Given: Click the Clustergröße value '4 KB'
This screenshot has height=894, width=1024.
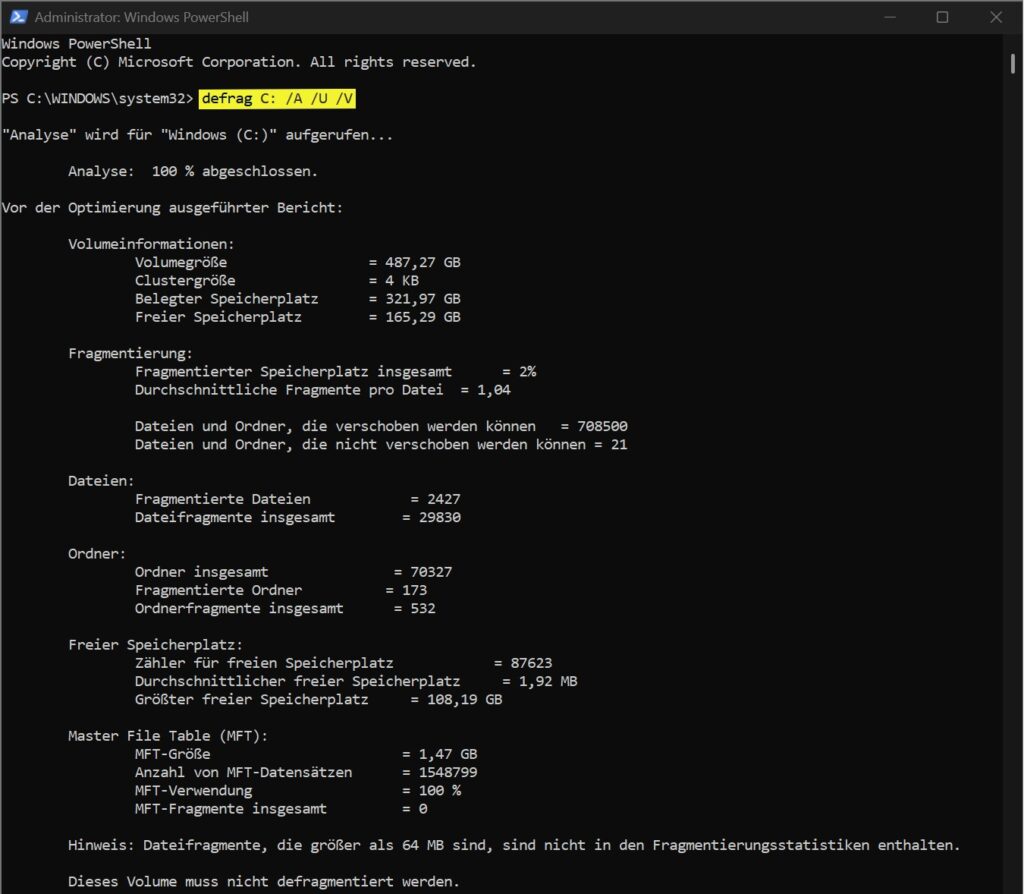Looking at the screenshot, I should (402, 281).
